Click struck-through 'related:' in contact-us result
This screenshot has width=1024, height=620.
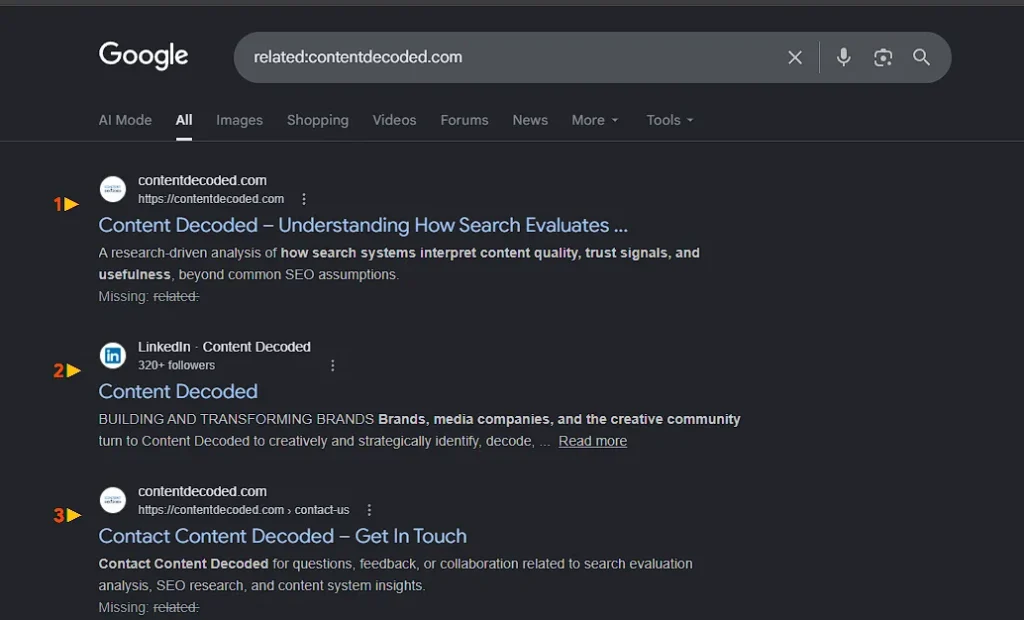pyautogui.click(x=176, y=608)
